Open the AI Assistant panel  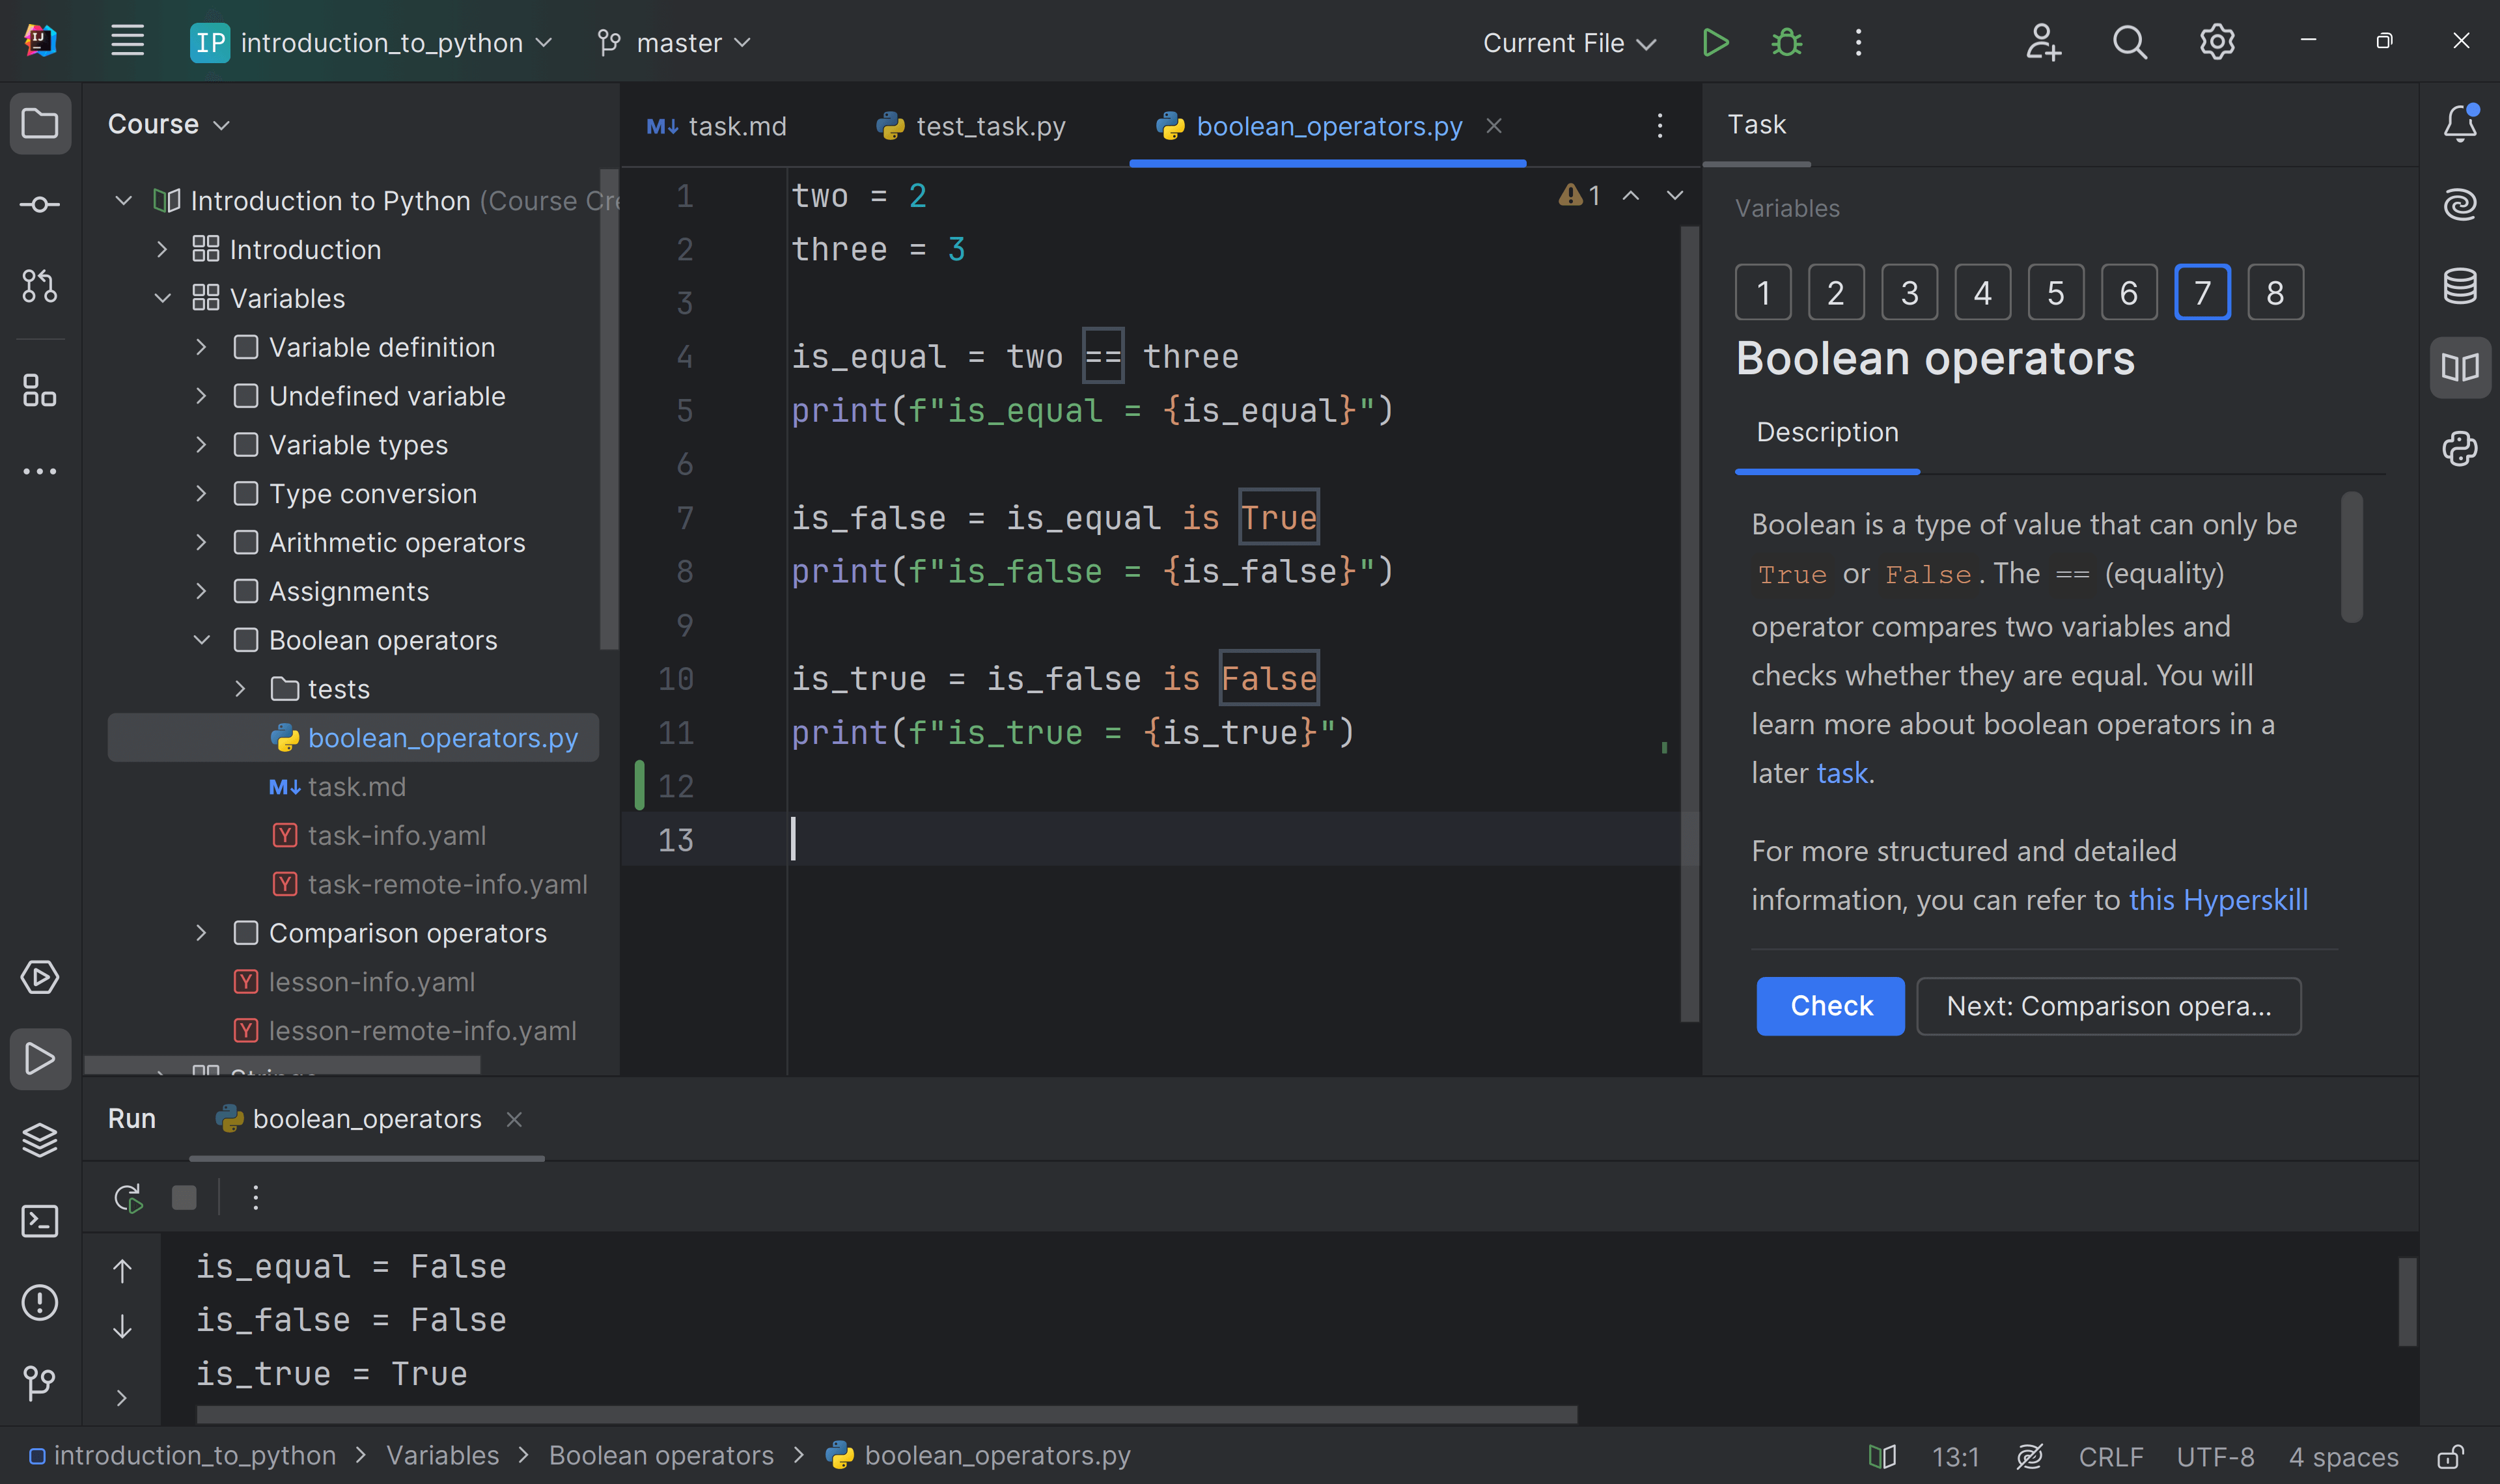2461,204
